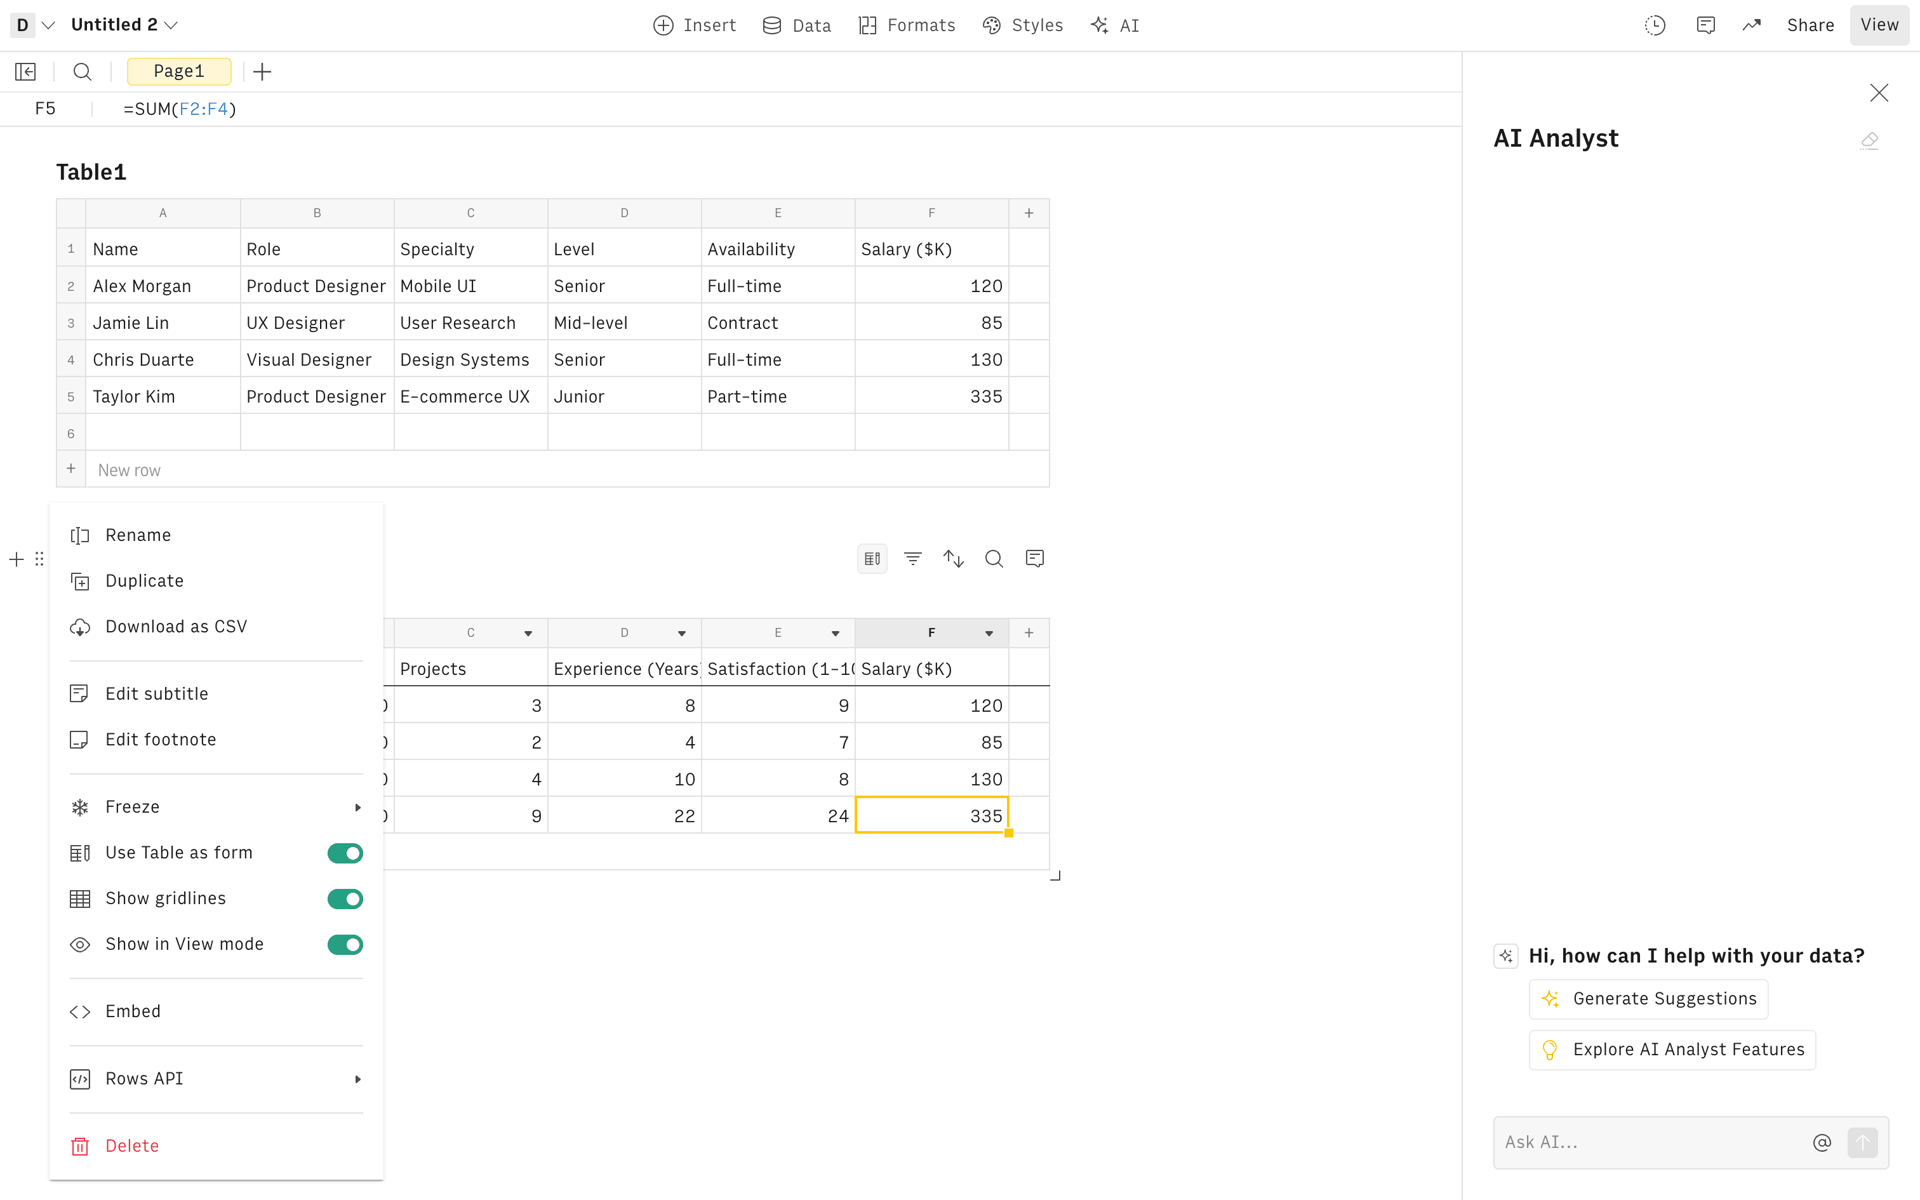Insert a block with the plus beside drag handle

[x=16, y=559]
